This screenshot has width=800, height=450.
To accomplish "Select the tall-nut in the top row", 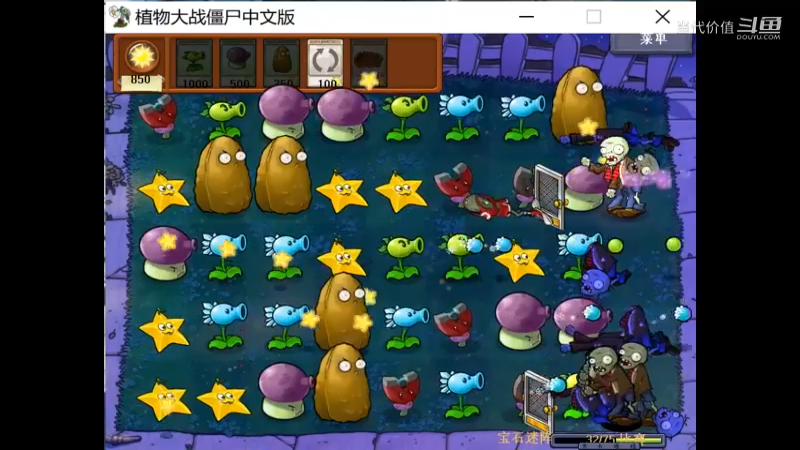I will (x=577, y=104).
